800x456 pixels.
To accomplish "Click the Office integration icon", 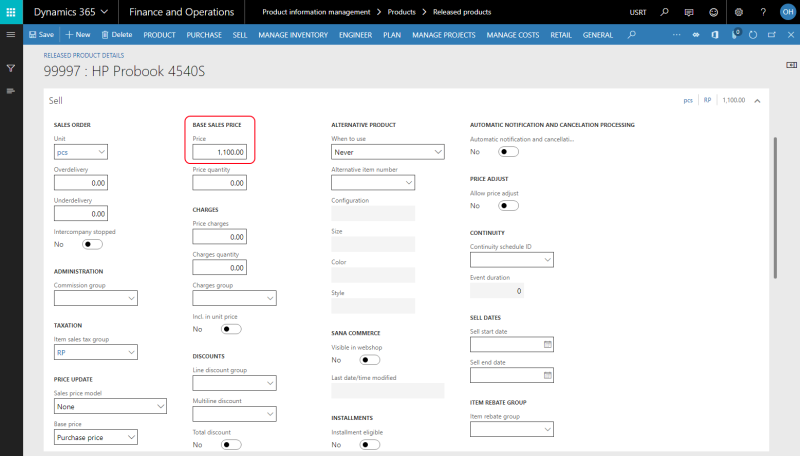I will (715, 35).
